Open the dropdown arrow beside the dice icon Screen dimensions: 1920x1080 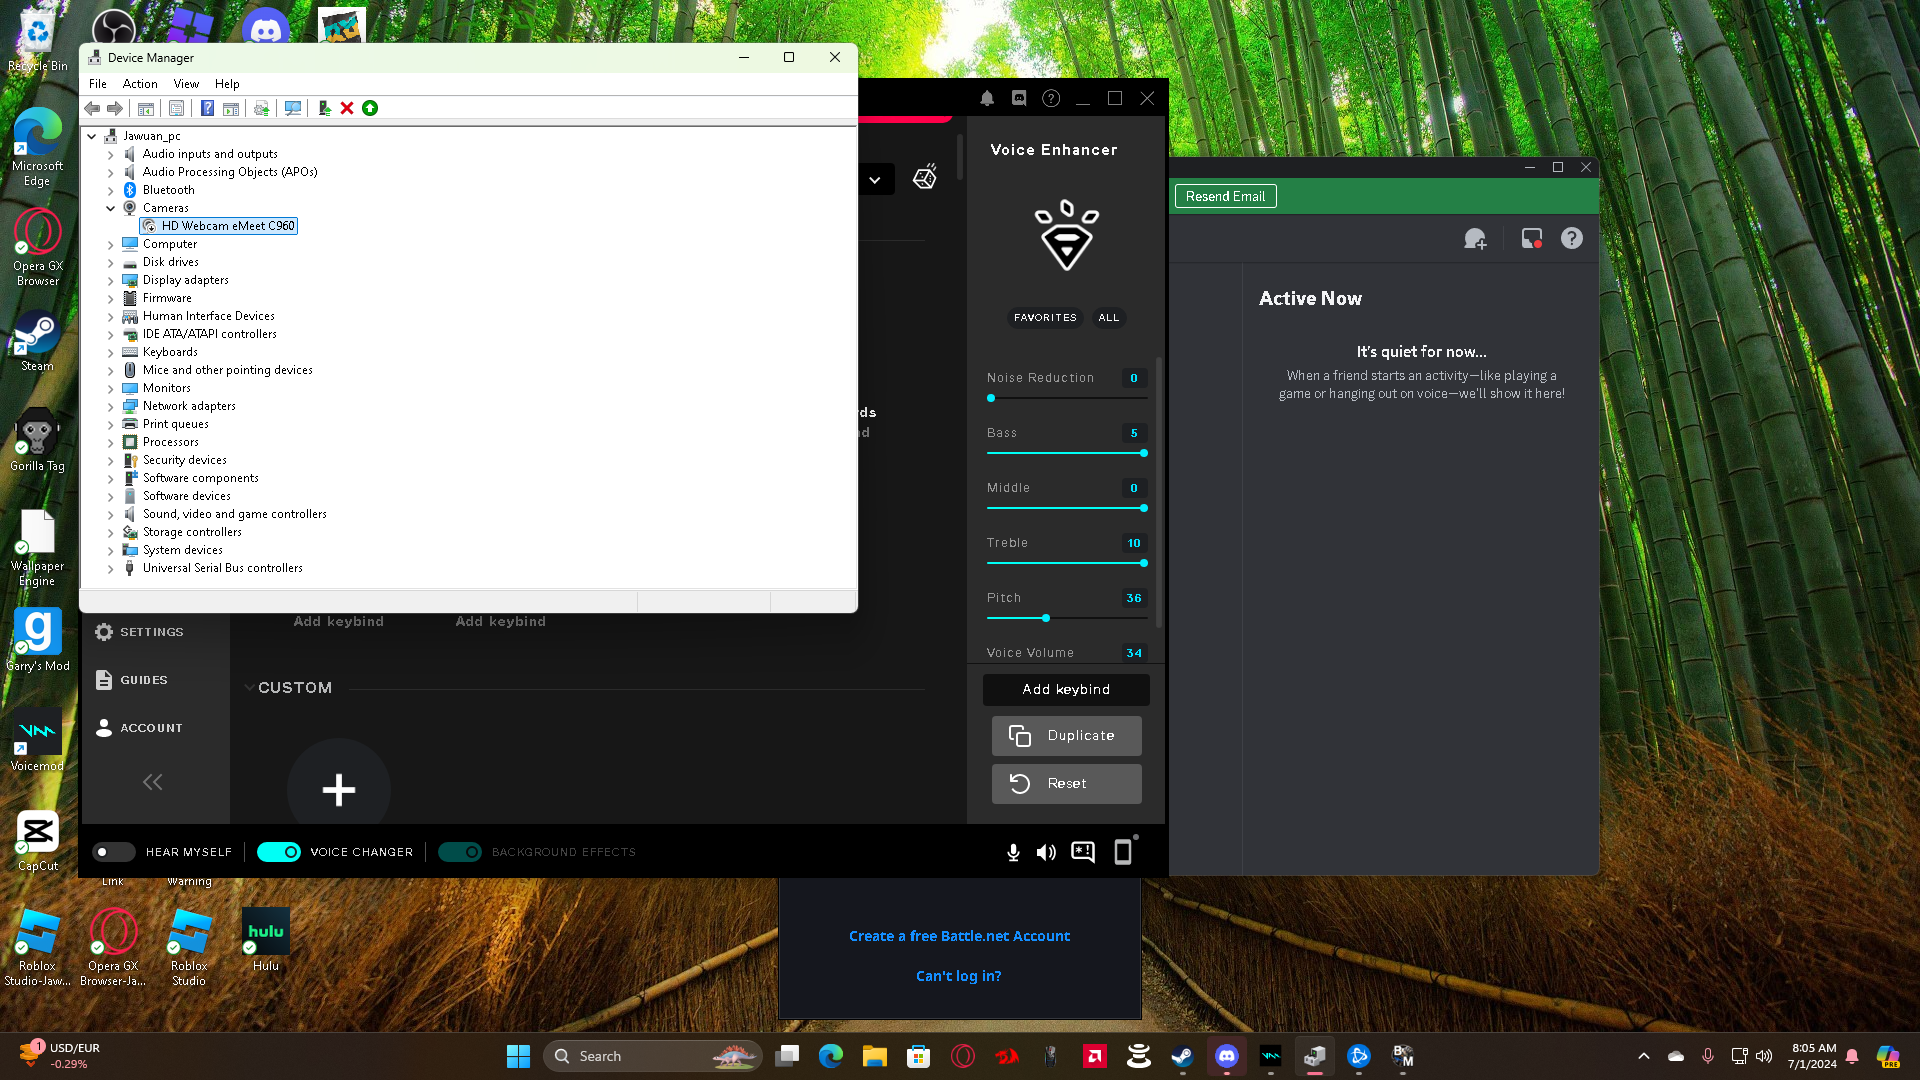(x=875, y=180)
